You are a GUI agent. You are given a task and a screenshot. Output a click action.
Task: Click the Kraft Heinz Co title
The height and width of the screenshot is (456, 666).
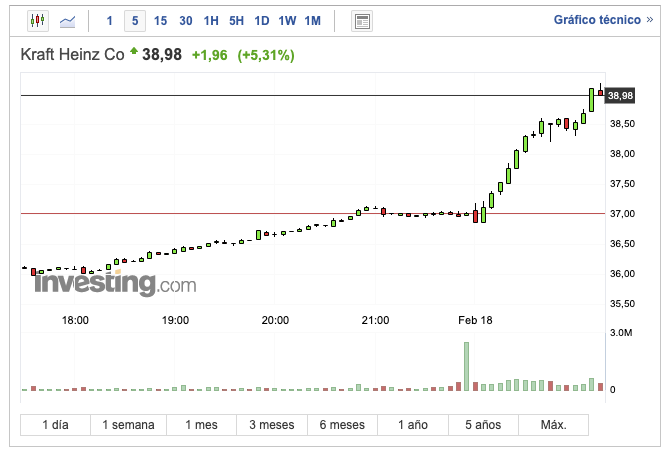(72, 56)
